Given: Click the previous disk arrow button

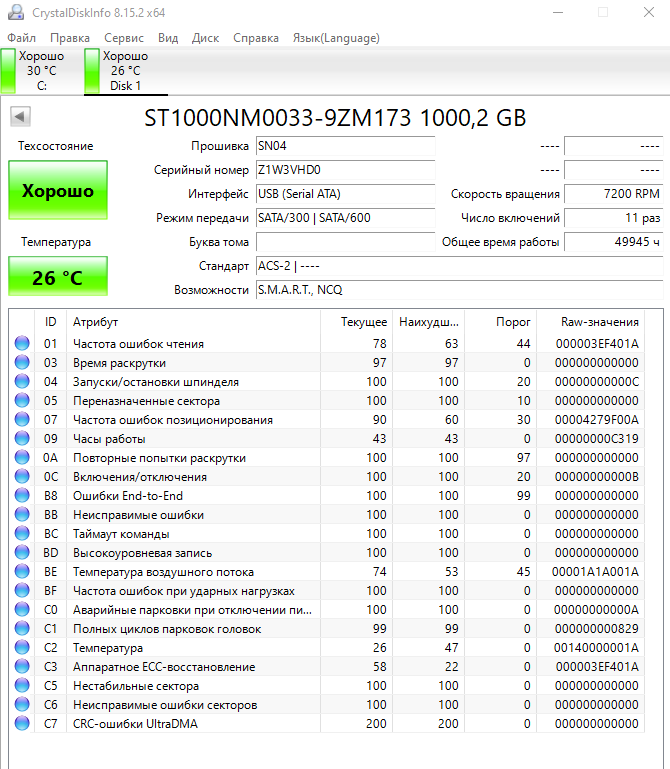Looking at the screenshot, I should [21, 117].
